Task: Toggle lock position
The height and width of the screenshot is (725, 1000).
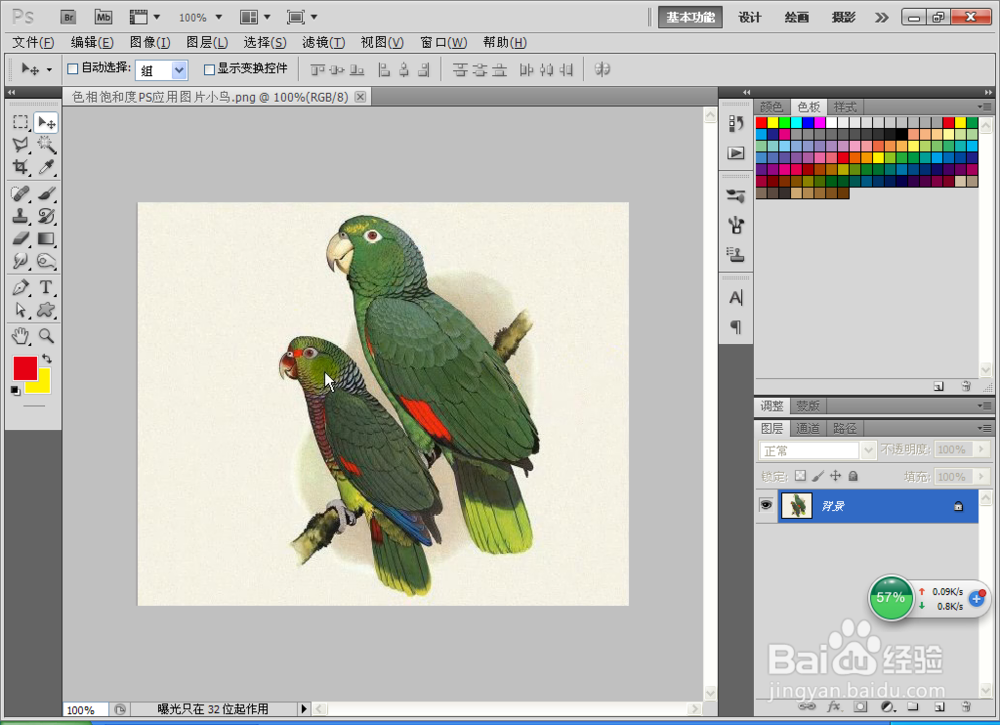Action: (x=835, y=476)
